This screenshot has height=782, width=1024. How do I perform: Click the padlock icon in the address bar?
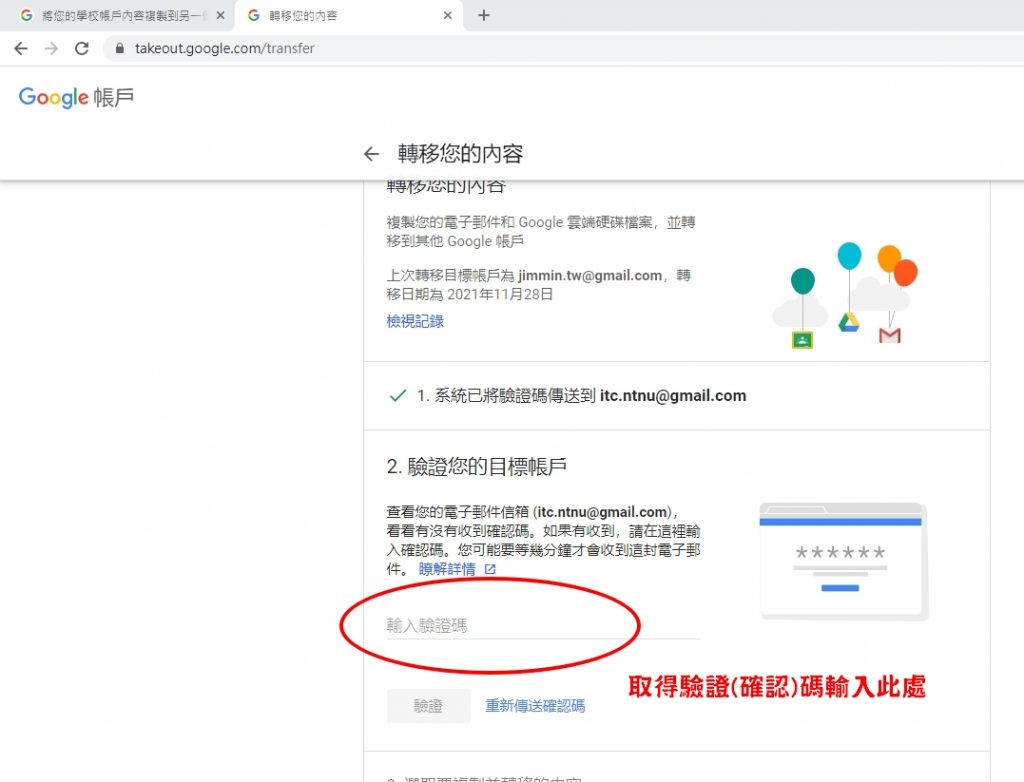pos(120,48)
